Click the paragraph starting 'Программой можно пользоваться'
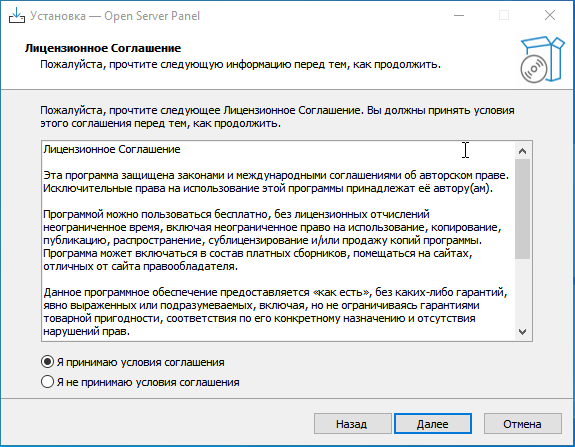 click(x=272, y=240)
